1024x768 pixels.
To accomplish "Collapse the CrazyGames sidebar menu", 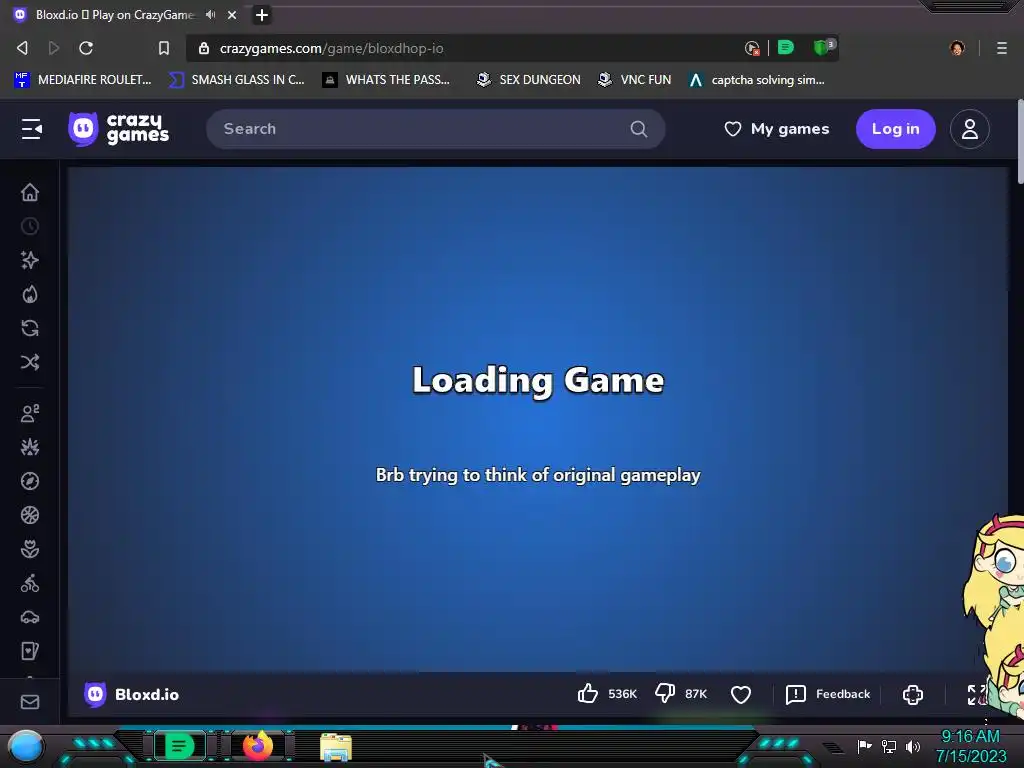I will [x=31, y=129].
